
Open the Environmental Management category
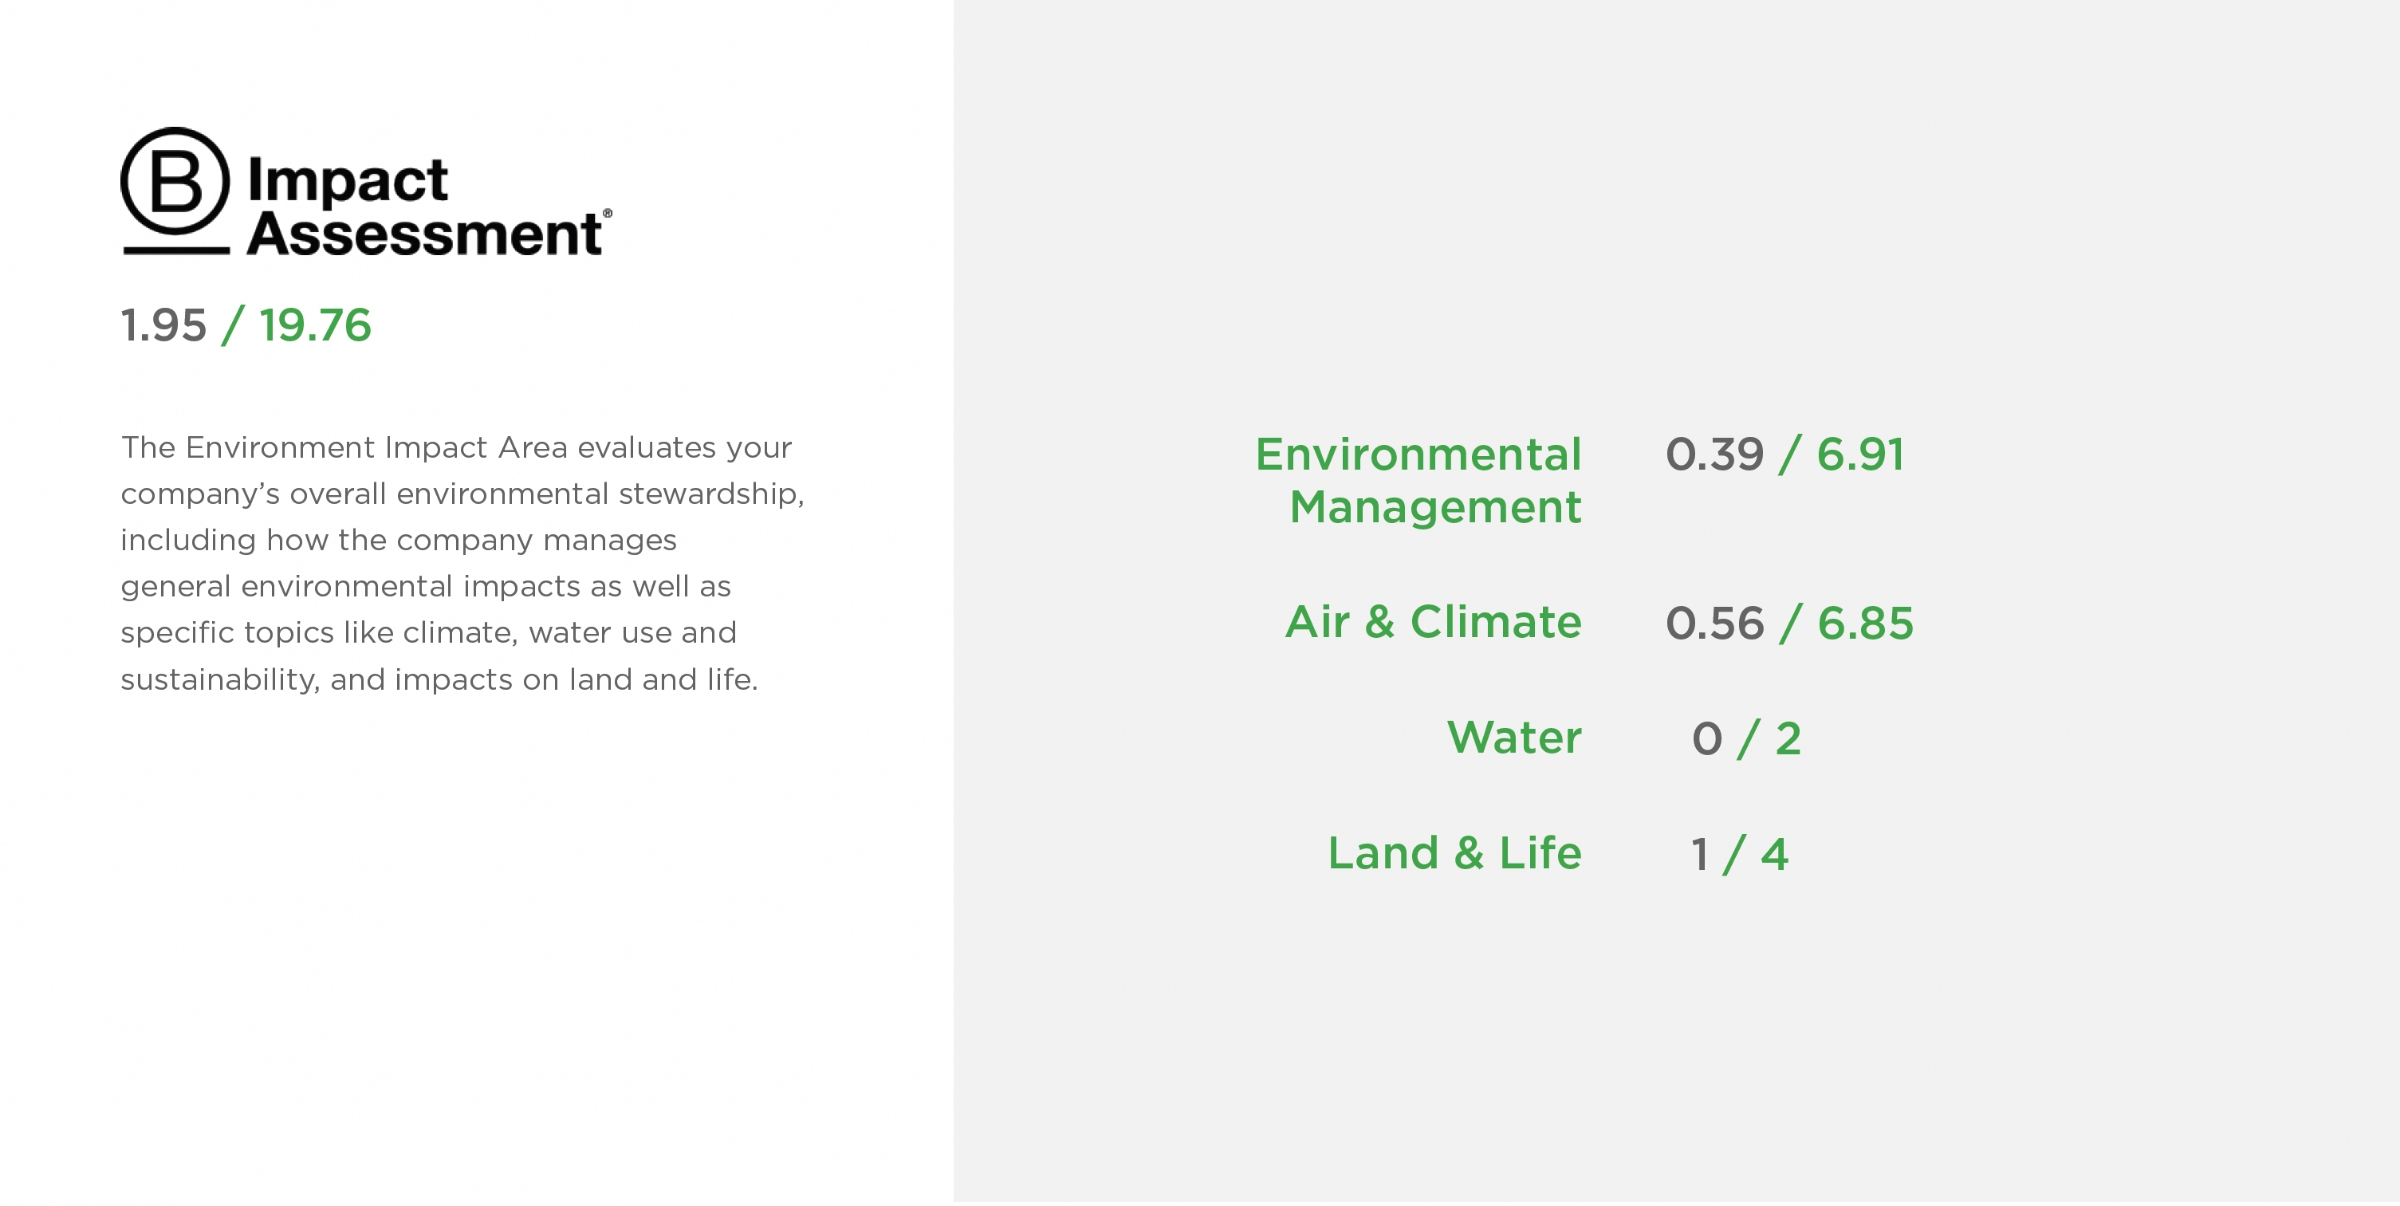click(1419, 480)
